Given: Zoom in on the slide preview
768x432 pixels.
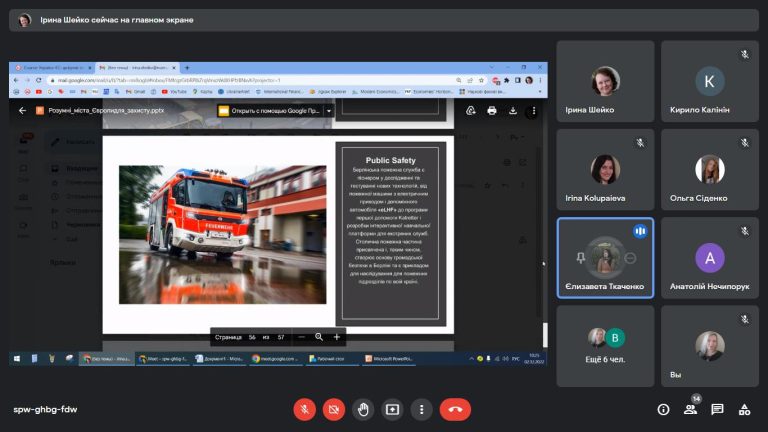Looking at the screenshot, I should pos(336,337).
